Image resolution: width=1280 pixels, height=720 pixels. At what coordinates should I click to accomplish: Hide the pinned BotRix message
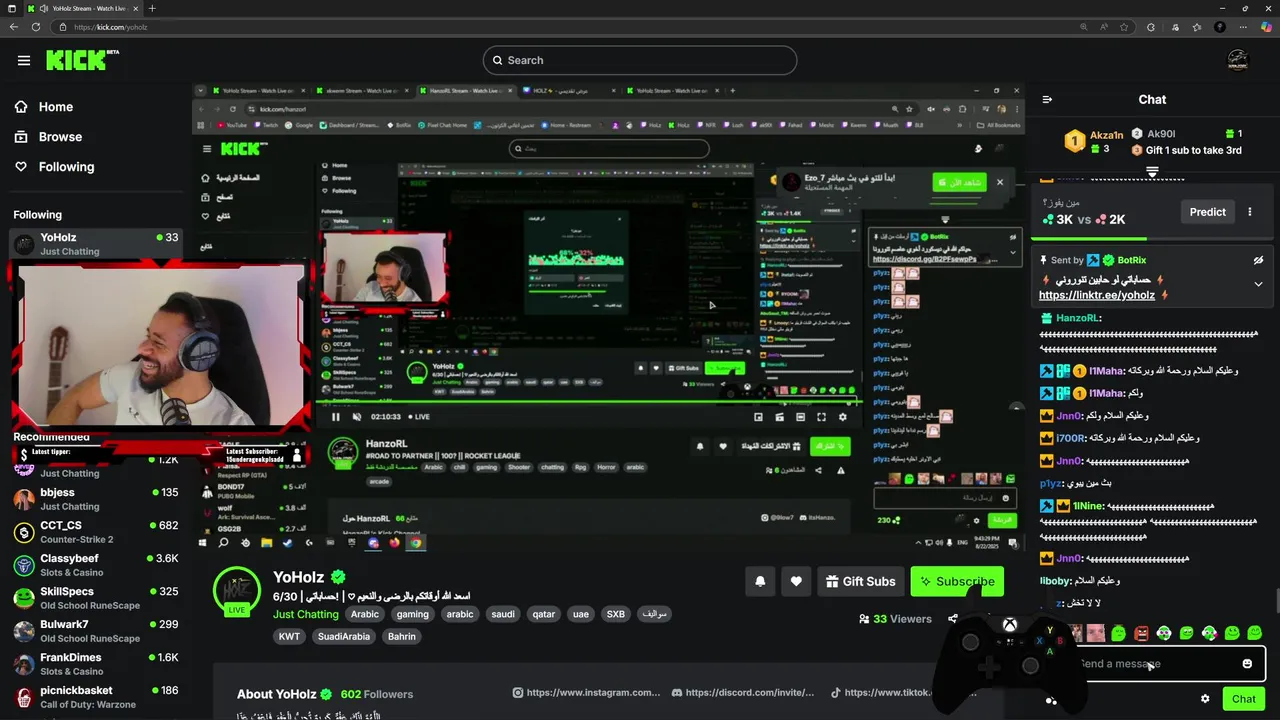click(x=1259, y=260)
